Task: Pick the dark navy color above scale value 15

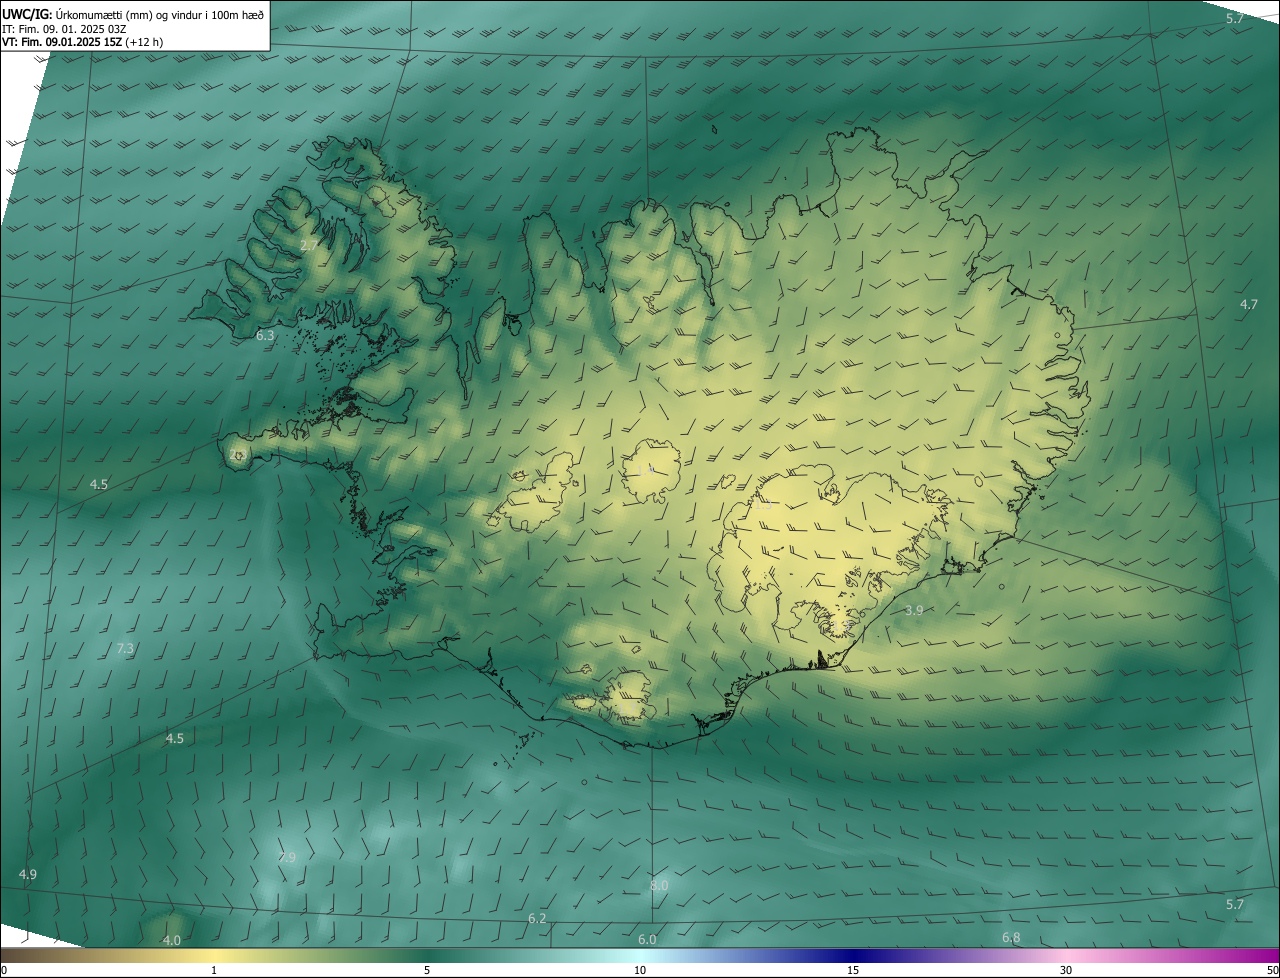Action: (853, 956)
